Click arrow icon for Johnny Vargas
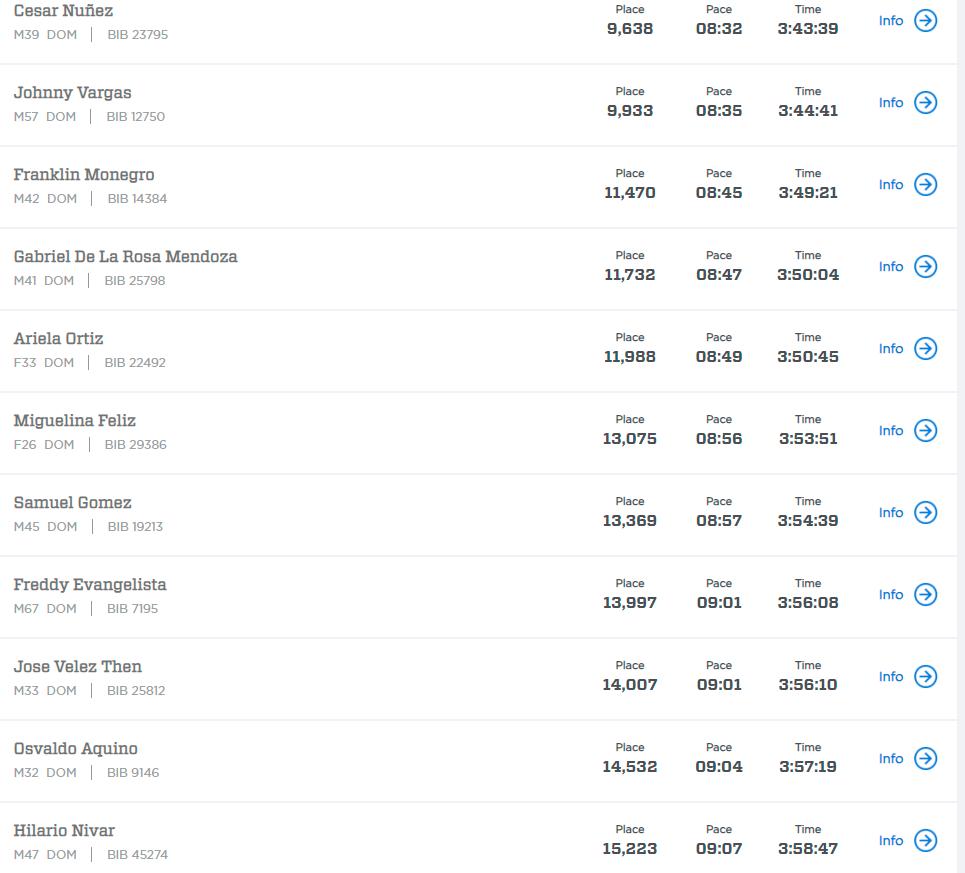965x873 pixels. click(926, 103)
